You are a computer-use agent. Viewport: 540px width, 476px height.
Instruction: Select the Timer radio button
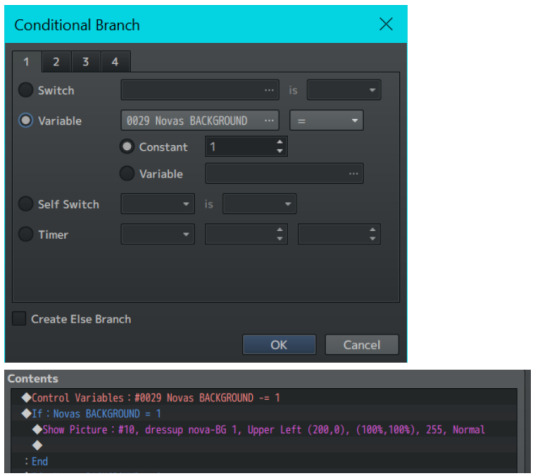pos(25,234)
